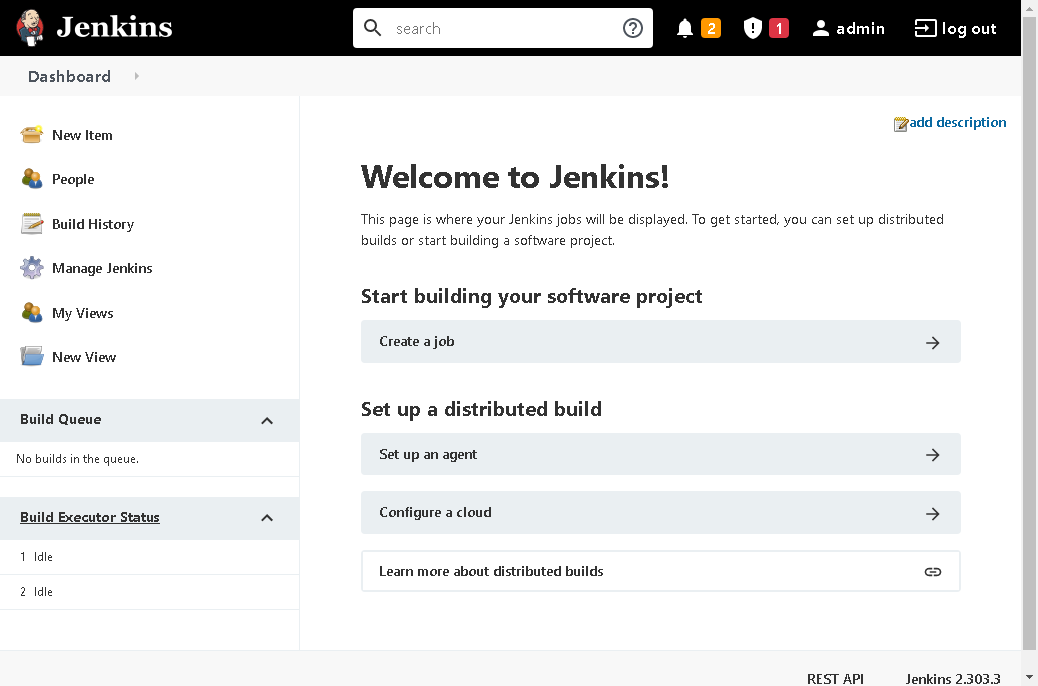This screenshot has height=686, width=1038.
Task: Click Configure a cloud button
Action: point(661,513)
